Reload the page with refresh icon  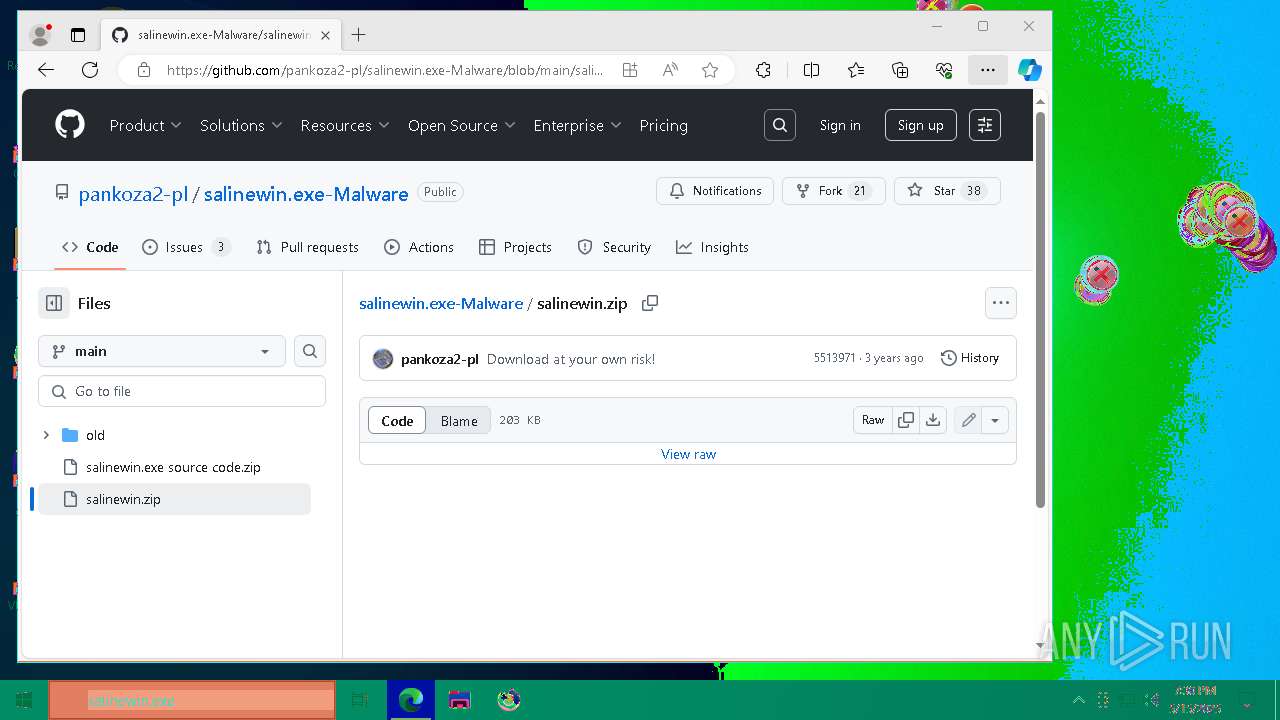(x=90, y=70)
